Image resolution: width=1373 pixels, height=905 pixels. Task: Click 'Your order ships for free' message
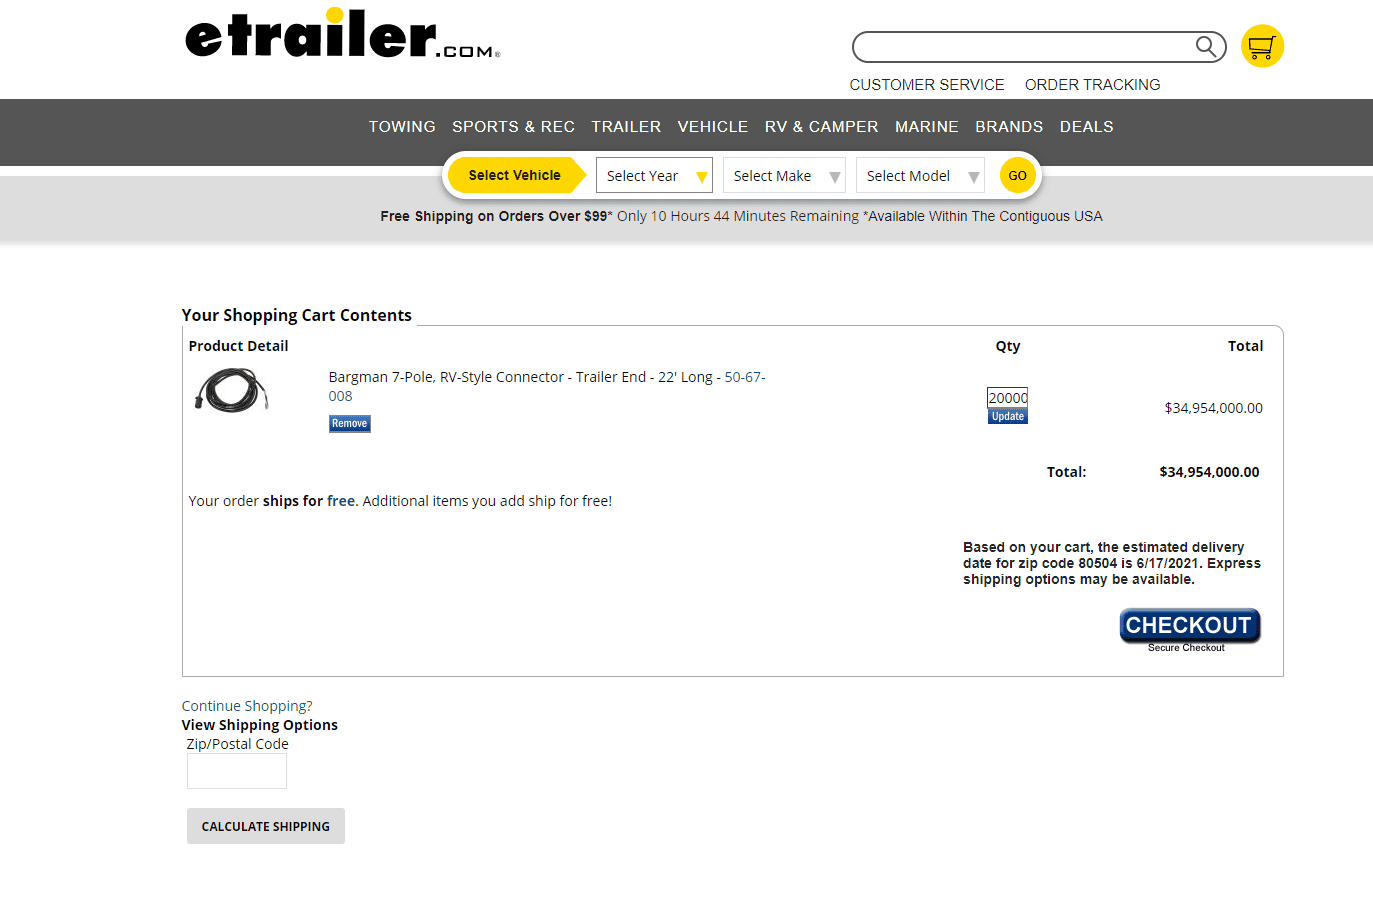tap(400, 501)
